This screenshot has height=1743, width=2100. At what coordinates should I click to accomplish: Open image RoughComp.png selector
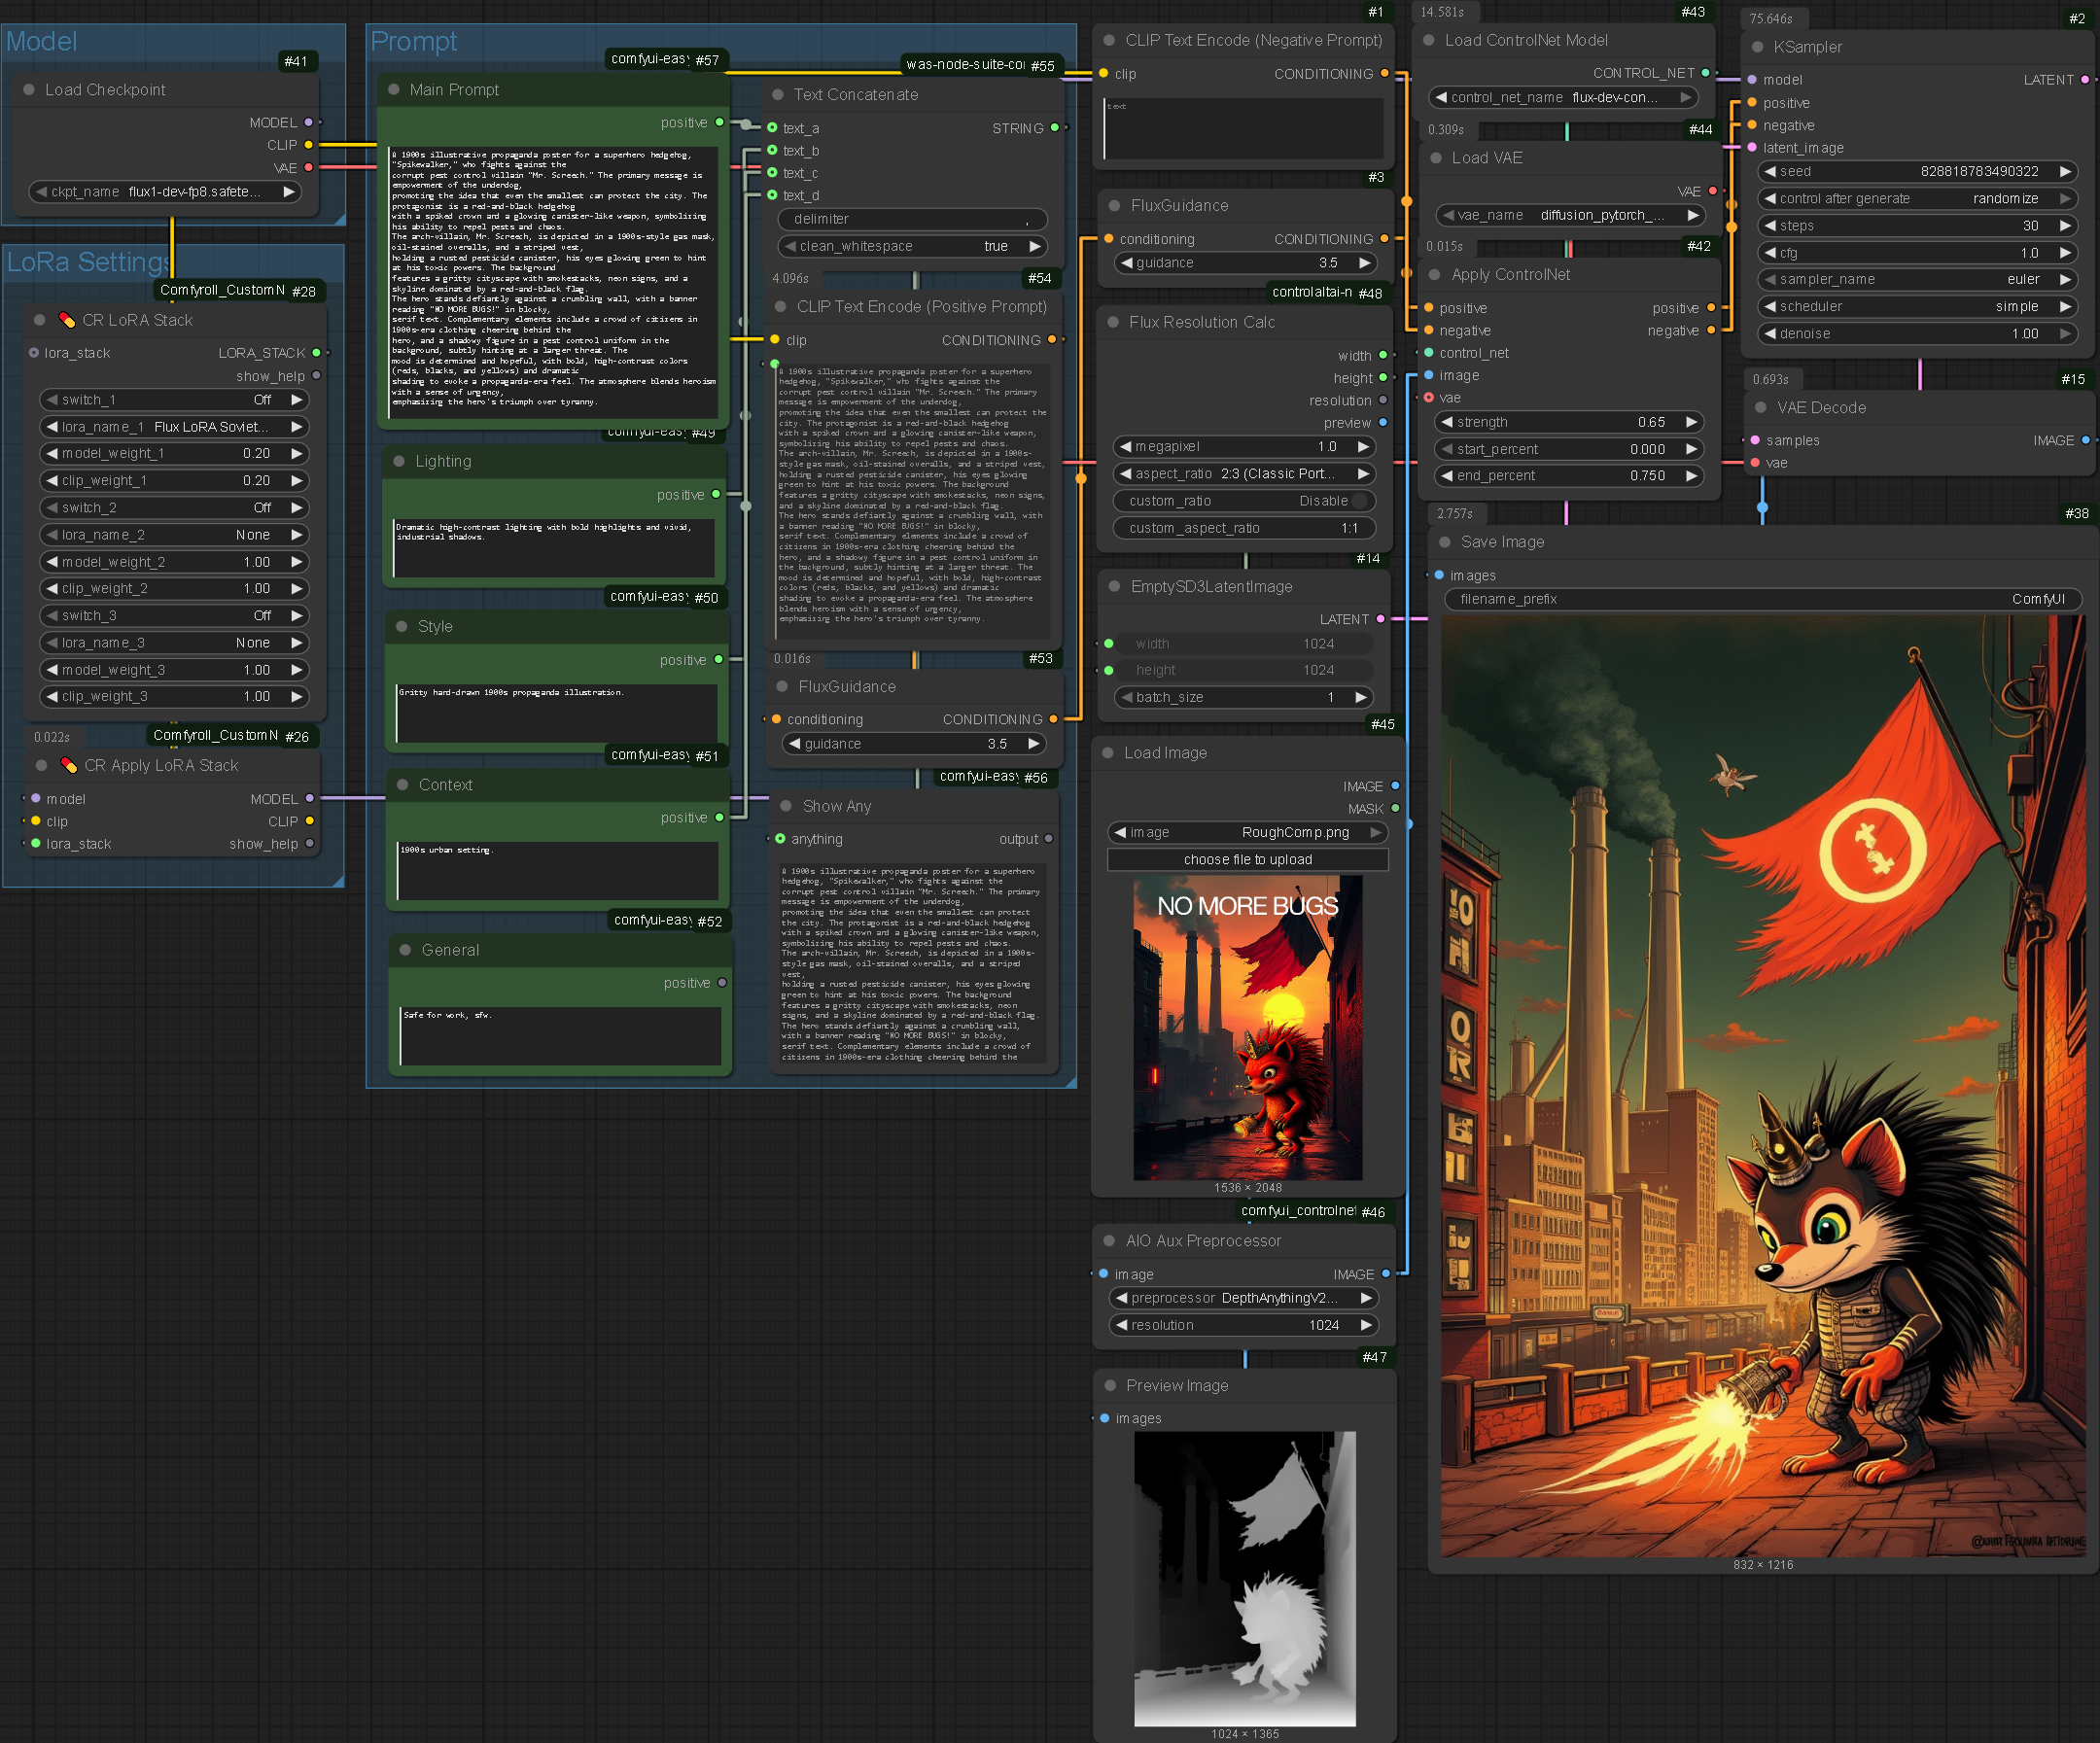(x=1248, y=833)
